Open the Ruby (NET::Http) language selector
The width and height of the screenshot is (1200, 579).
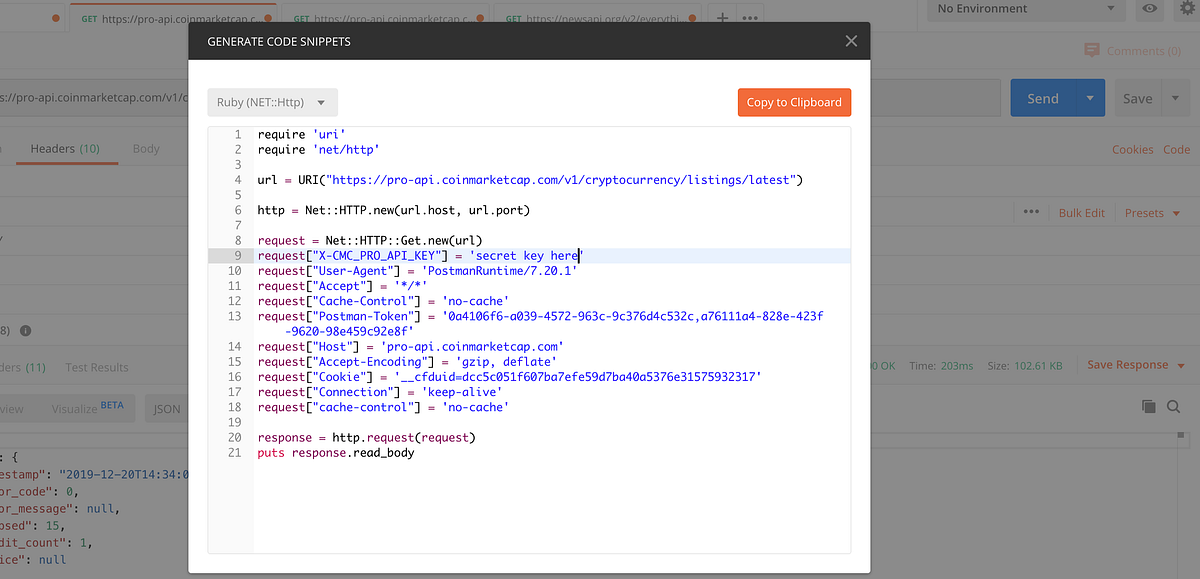pyautogui.click(x=271, y=102)
